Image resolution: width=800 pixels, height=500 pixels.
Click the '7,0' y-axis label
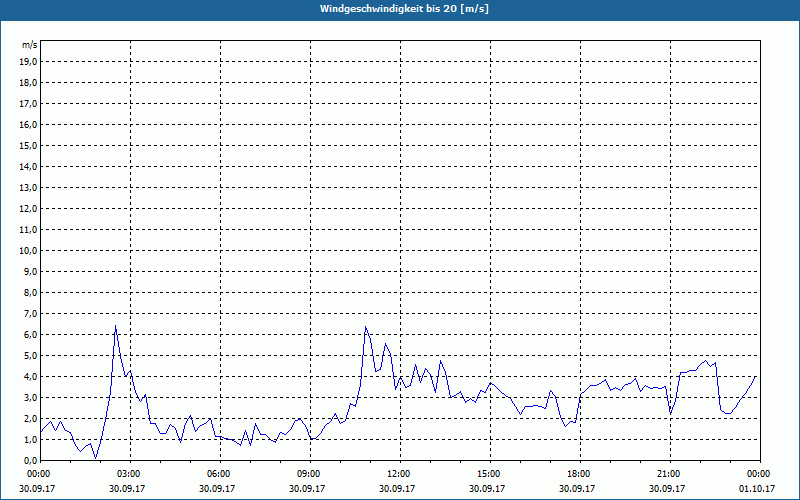click(x=30, y=313)
